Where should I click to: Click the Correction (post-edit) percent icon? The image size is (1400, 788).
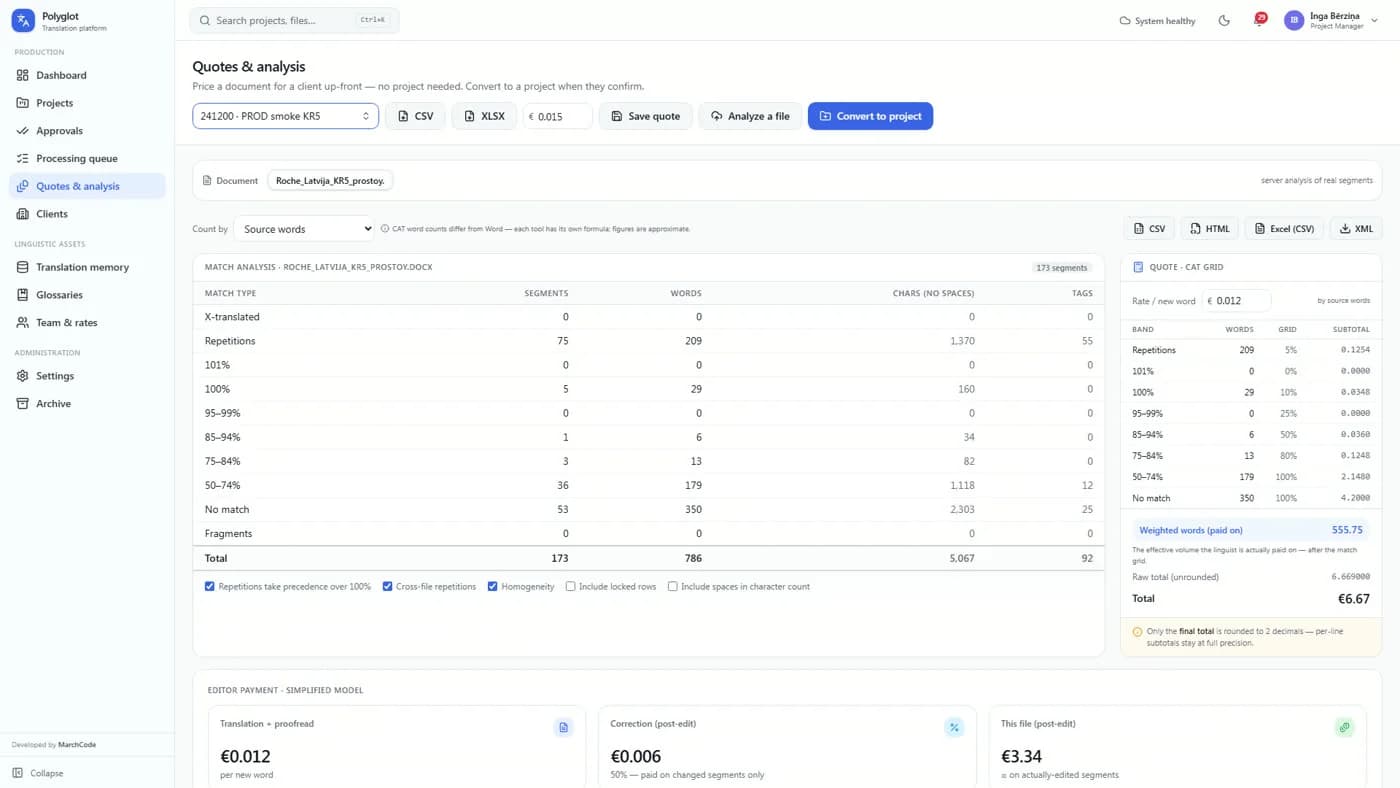tap(954, 727)
